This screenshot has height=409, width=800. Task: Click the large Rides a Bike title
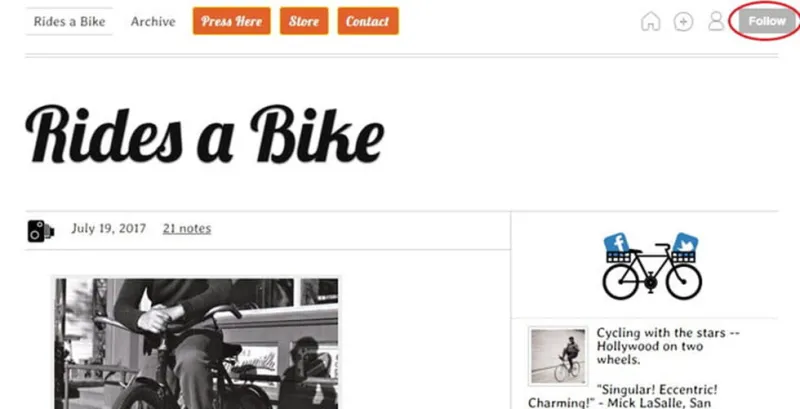click(204, 134)
